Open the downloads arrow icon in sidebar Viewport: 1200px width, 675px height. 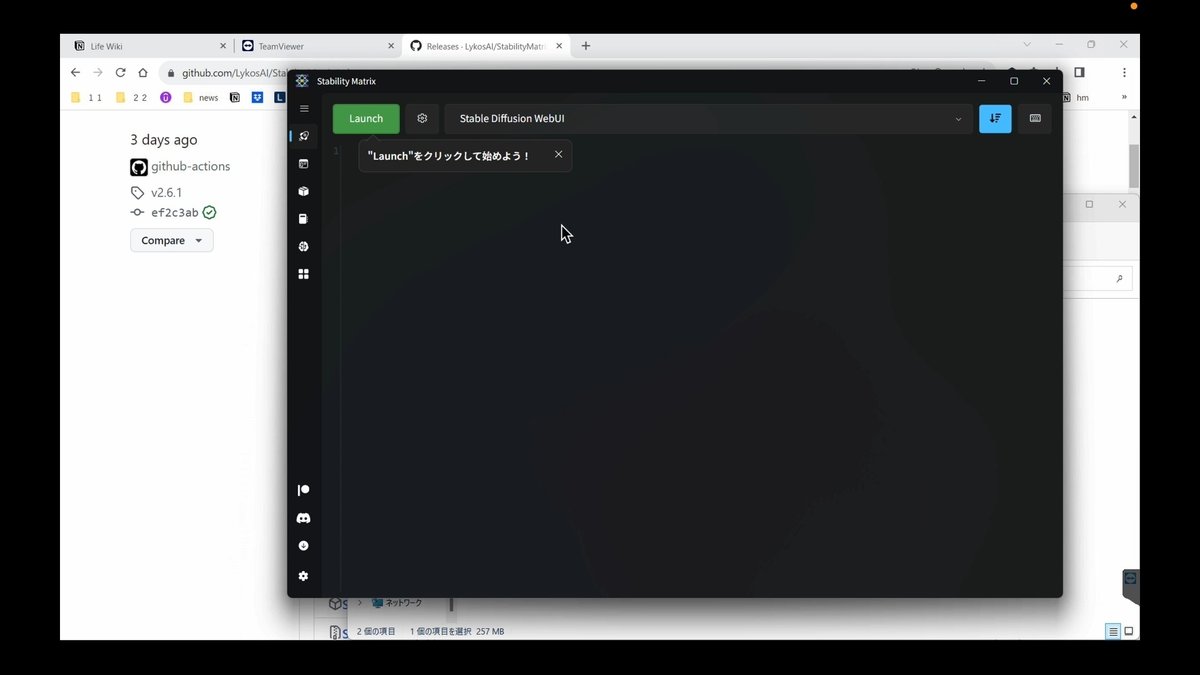(x=304, y=546)
